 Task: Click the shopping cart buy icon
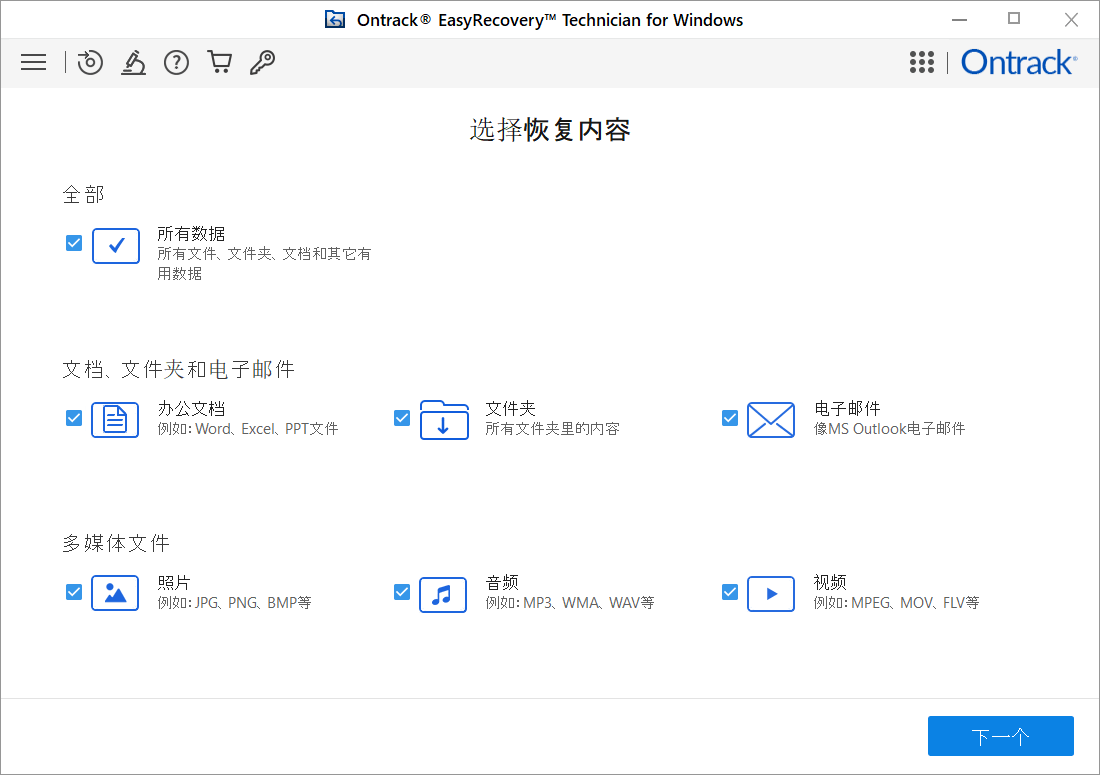coord(220,62)
